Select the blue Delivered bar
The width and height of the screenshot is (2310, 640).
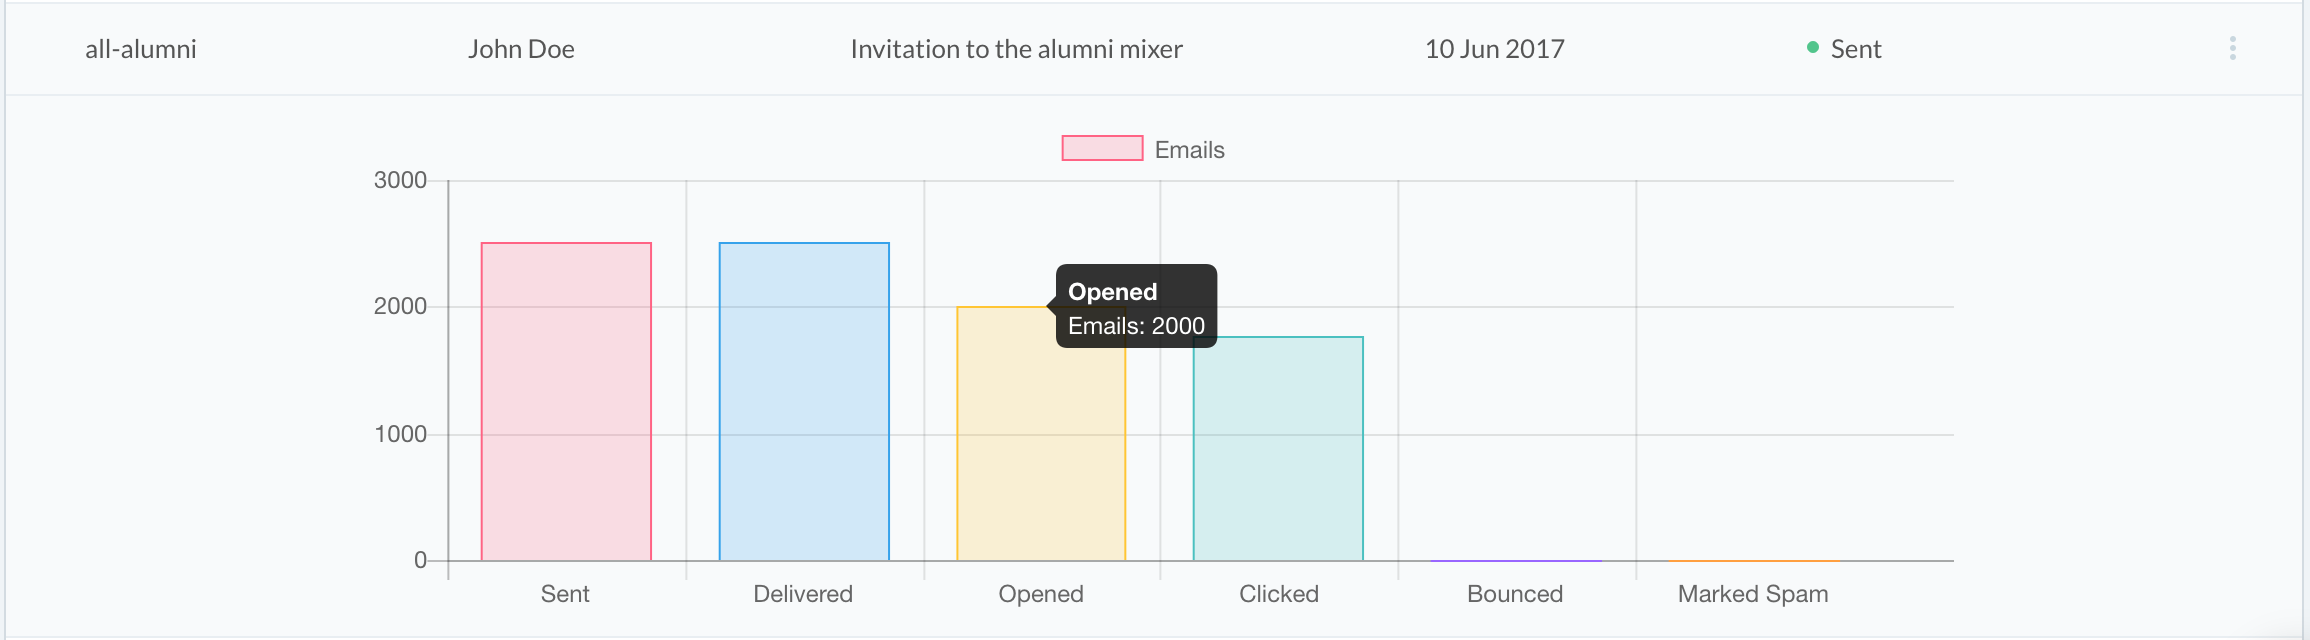point(804,401)
